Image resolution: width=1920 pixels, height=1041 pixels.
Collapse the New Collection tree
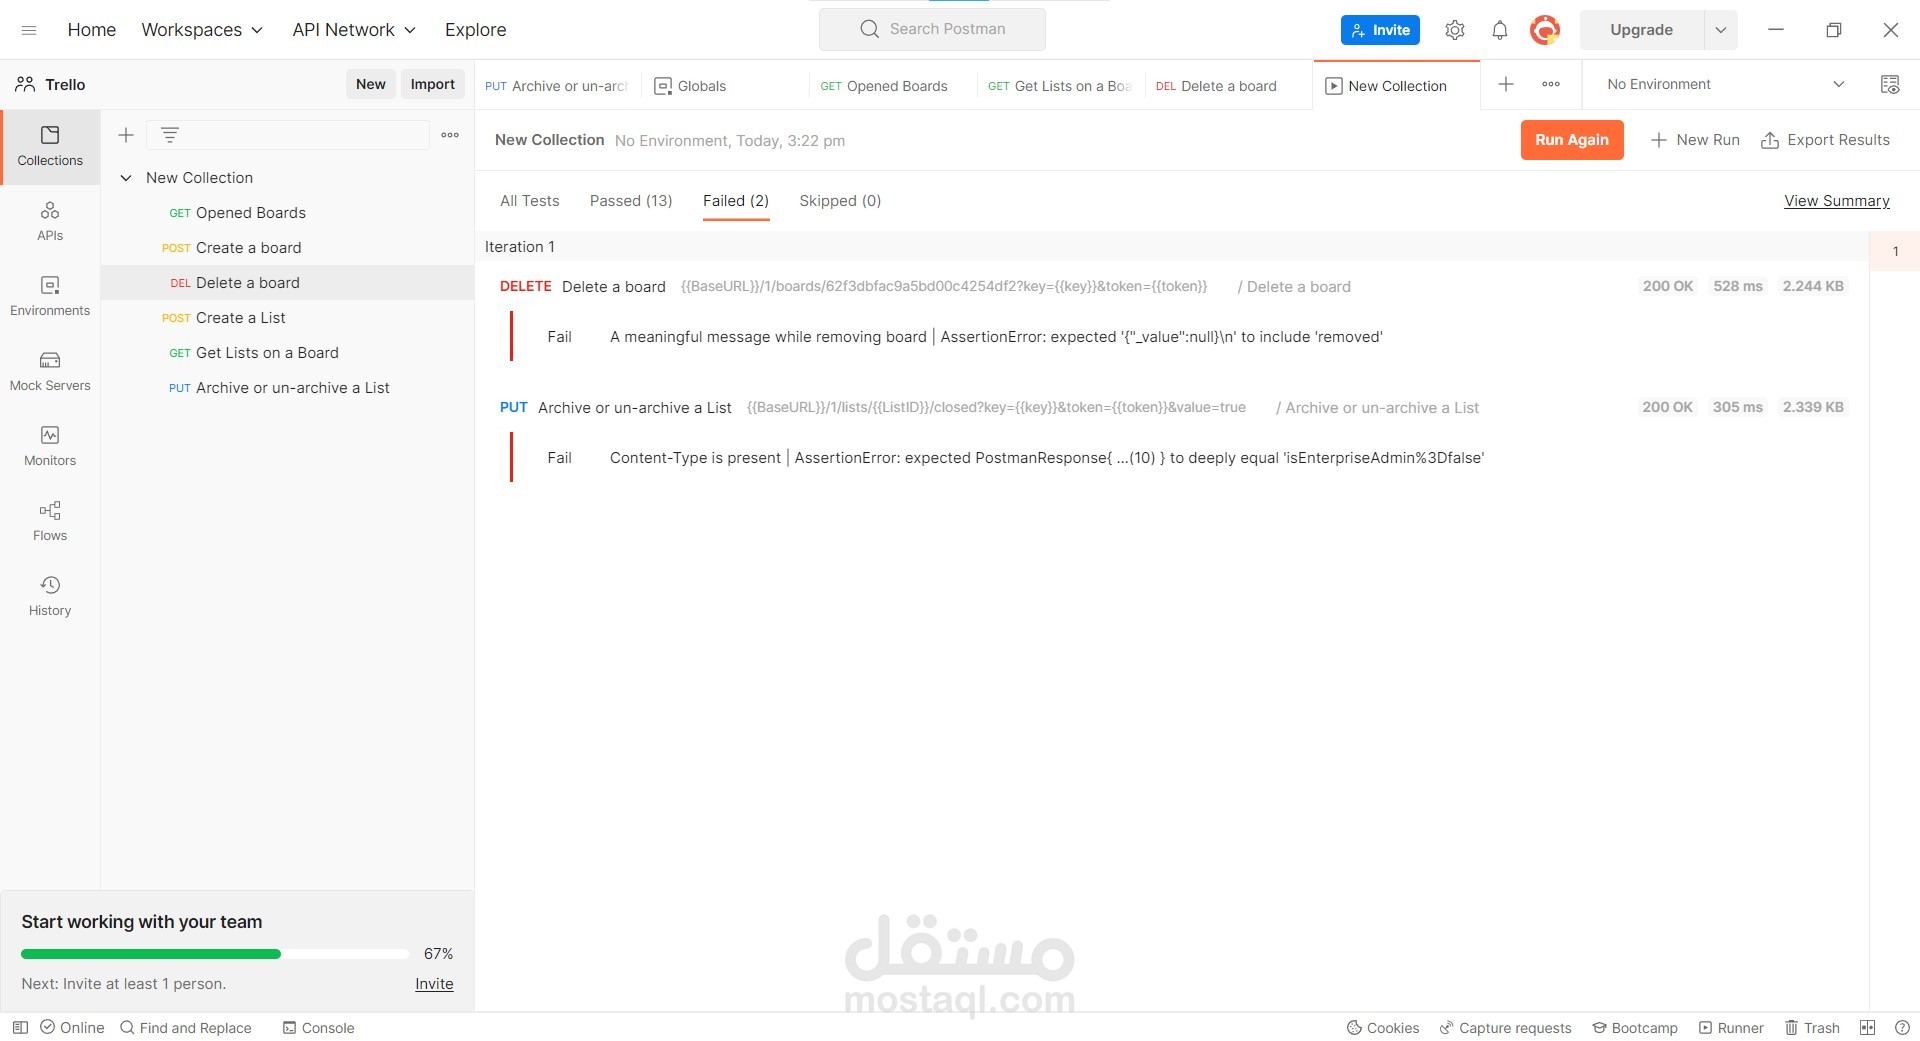(126, 178)
